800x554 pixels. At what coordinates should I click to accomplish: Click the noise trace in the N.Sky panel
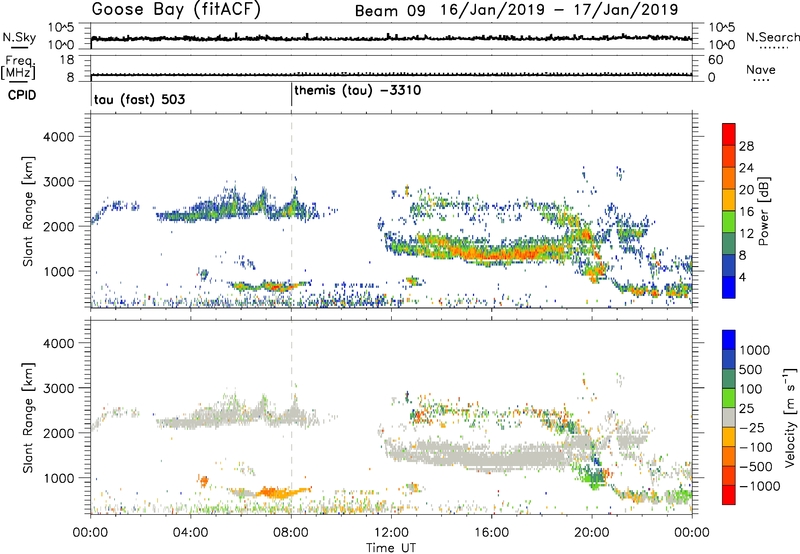click(391, 38)
